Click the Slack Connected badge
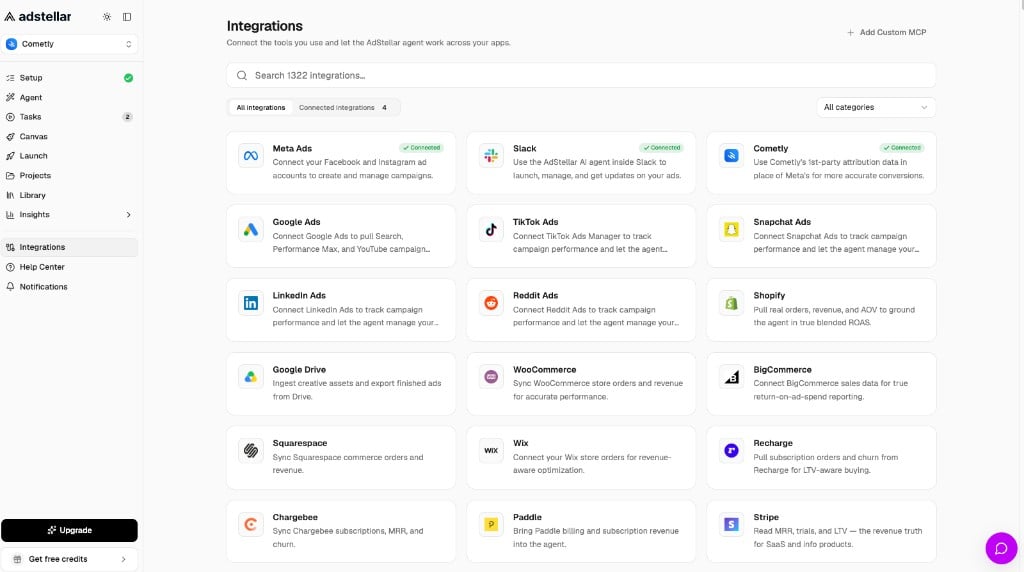 pos(662,148)
